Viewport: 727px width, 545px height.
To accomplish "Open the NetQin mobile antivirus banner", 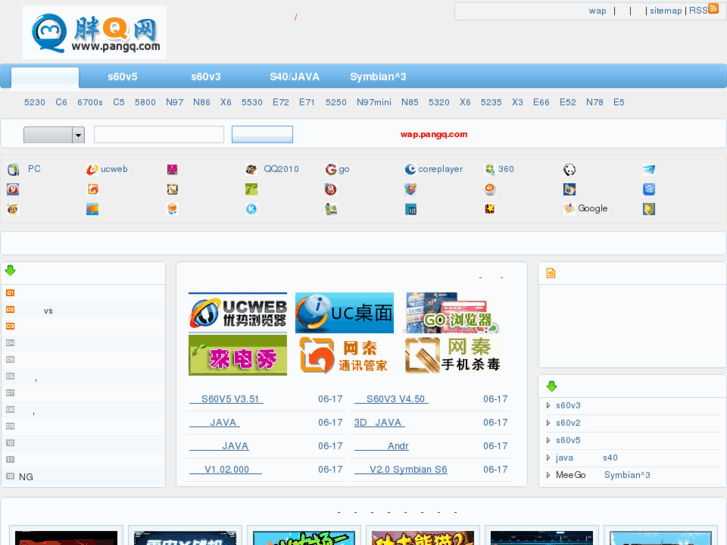I will click(452, 355).
